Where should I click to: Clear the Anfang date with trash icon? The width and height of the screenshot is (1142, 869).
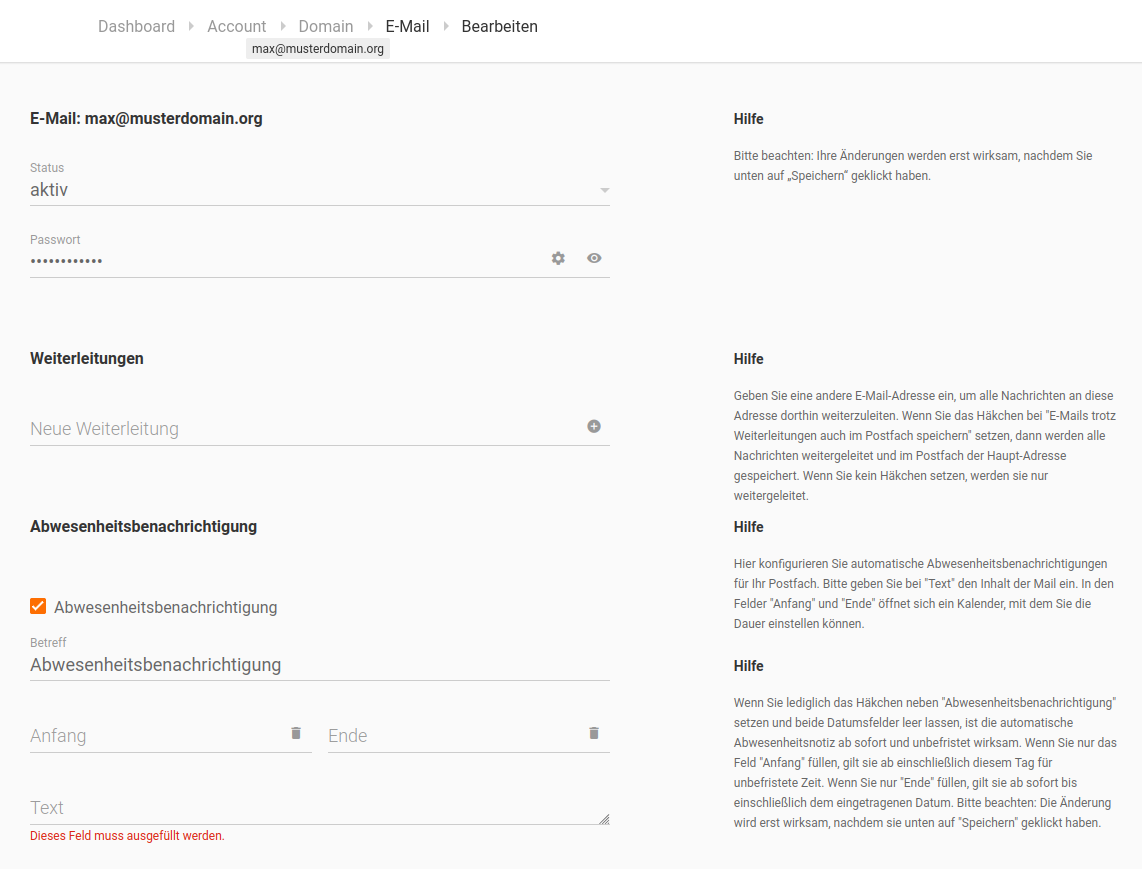(296, 733)
